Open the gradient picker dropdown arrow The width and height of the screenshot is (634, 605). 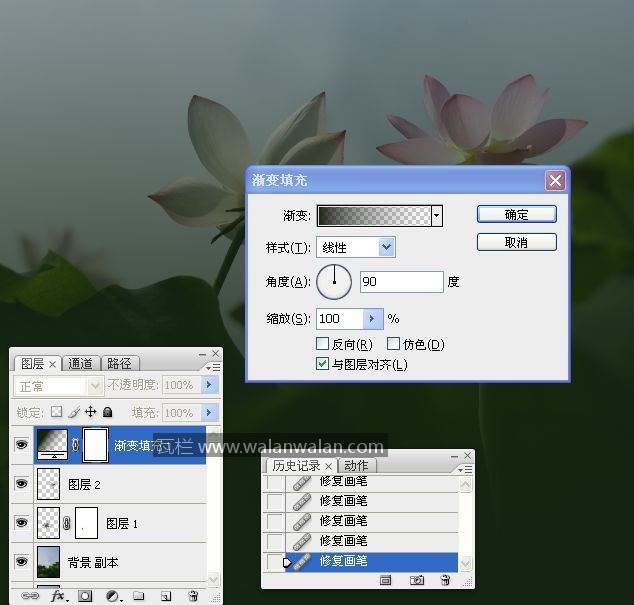[x=437, y=215]
